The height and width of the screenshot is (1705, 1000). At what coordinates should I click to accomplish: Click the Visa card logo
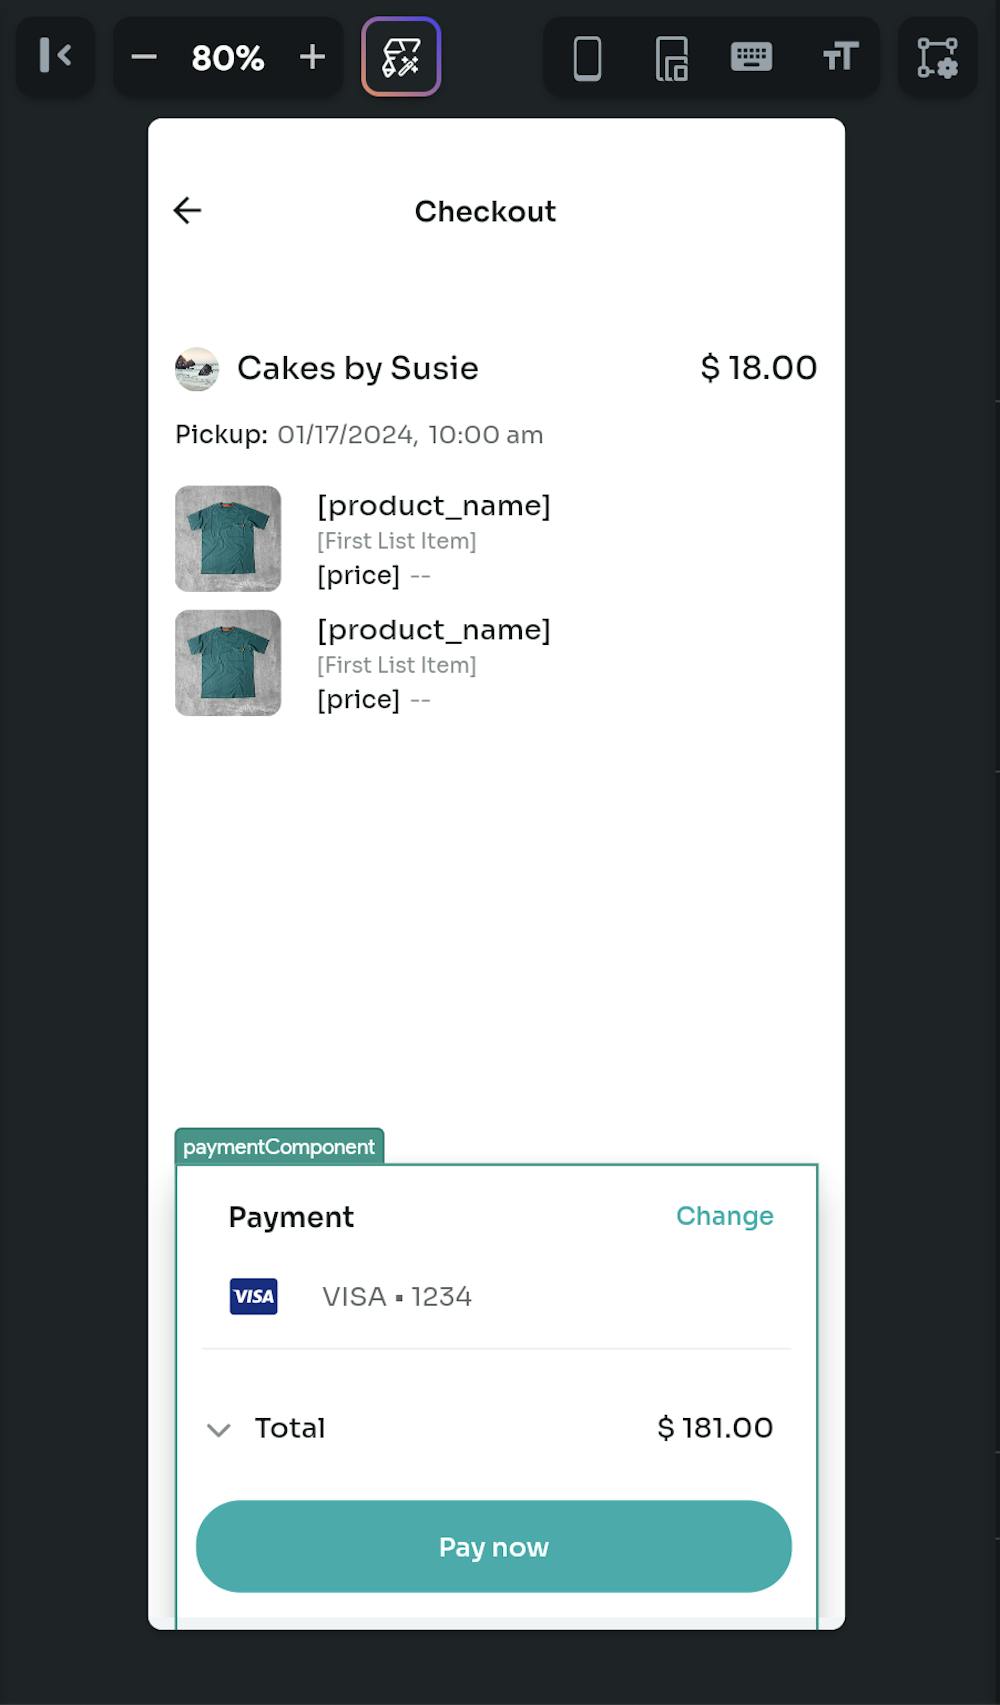(253, 1296)
